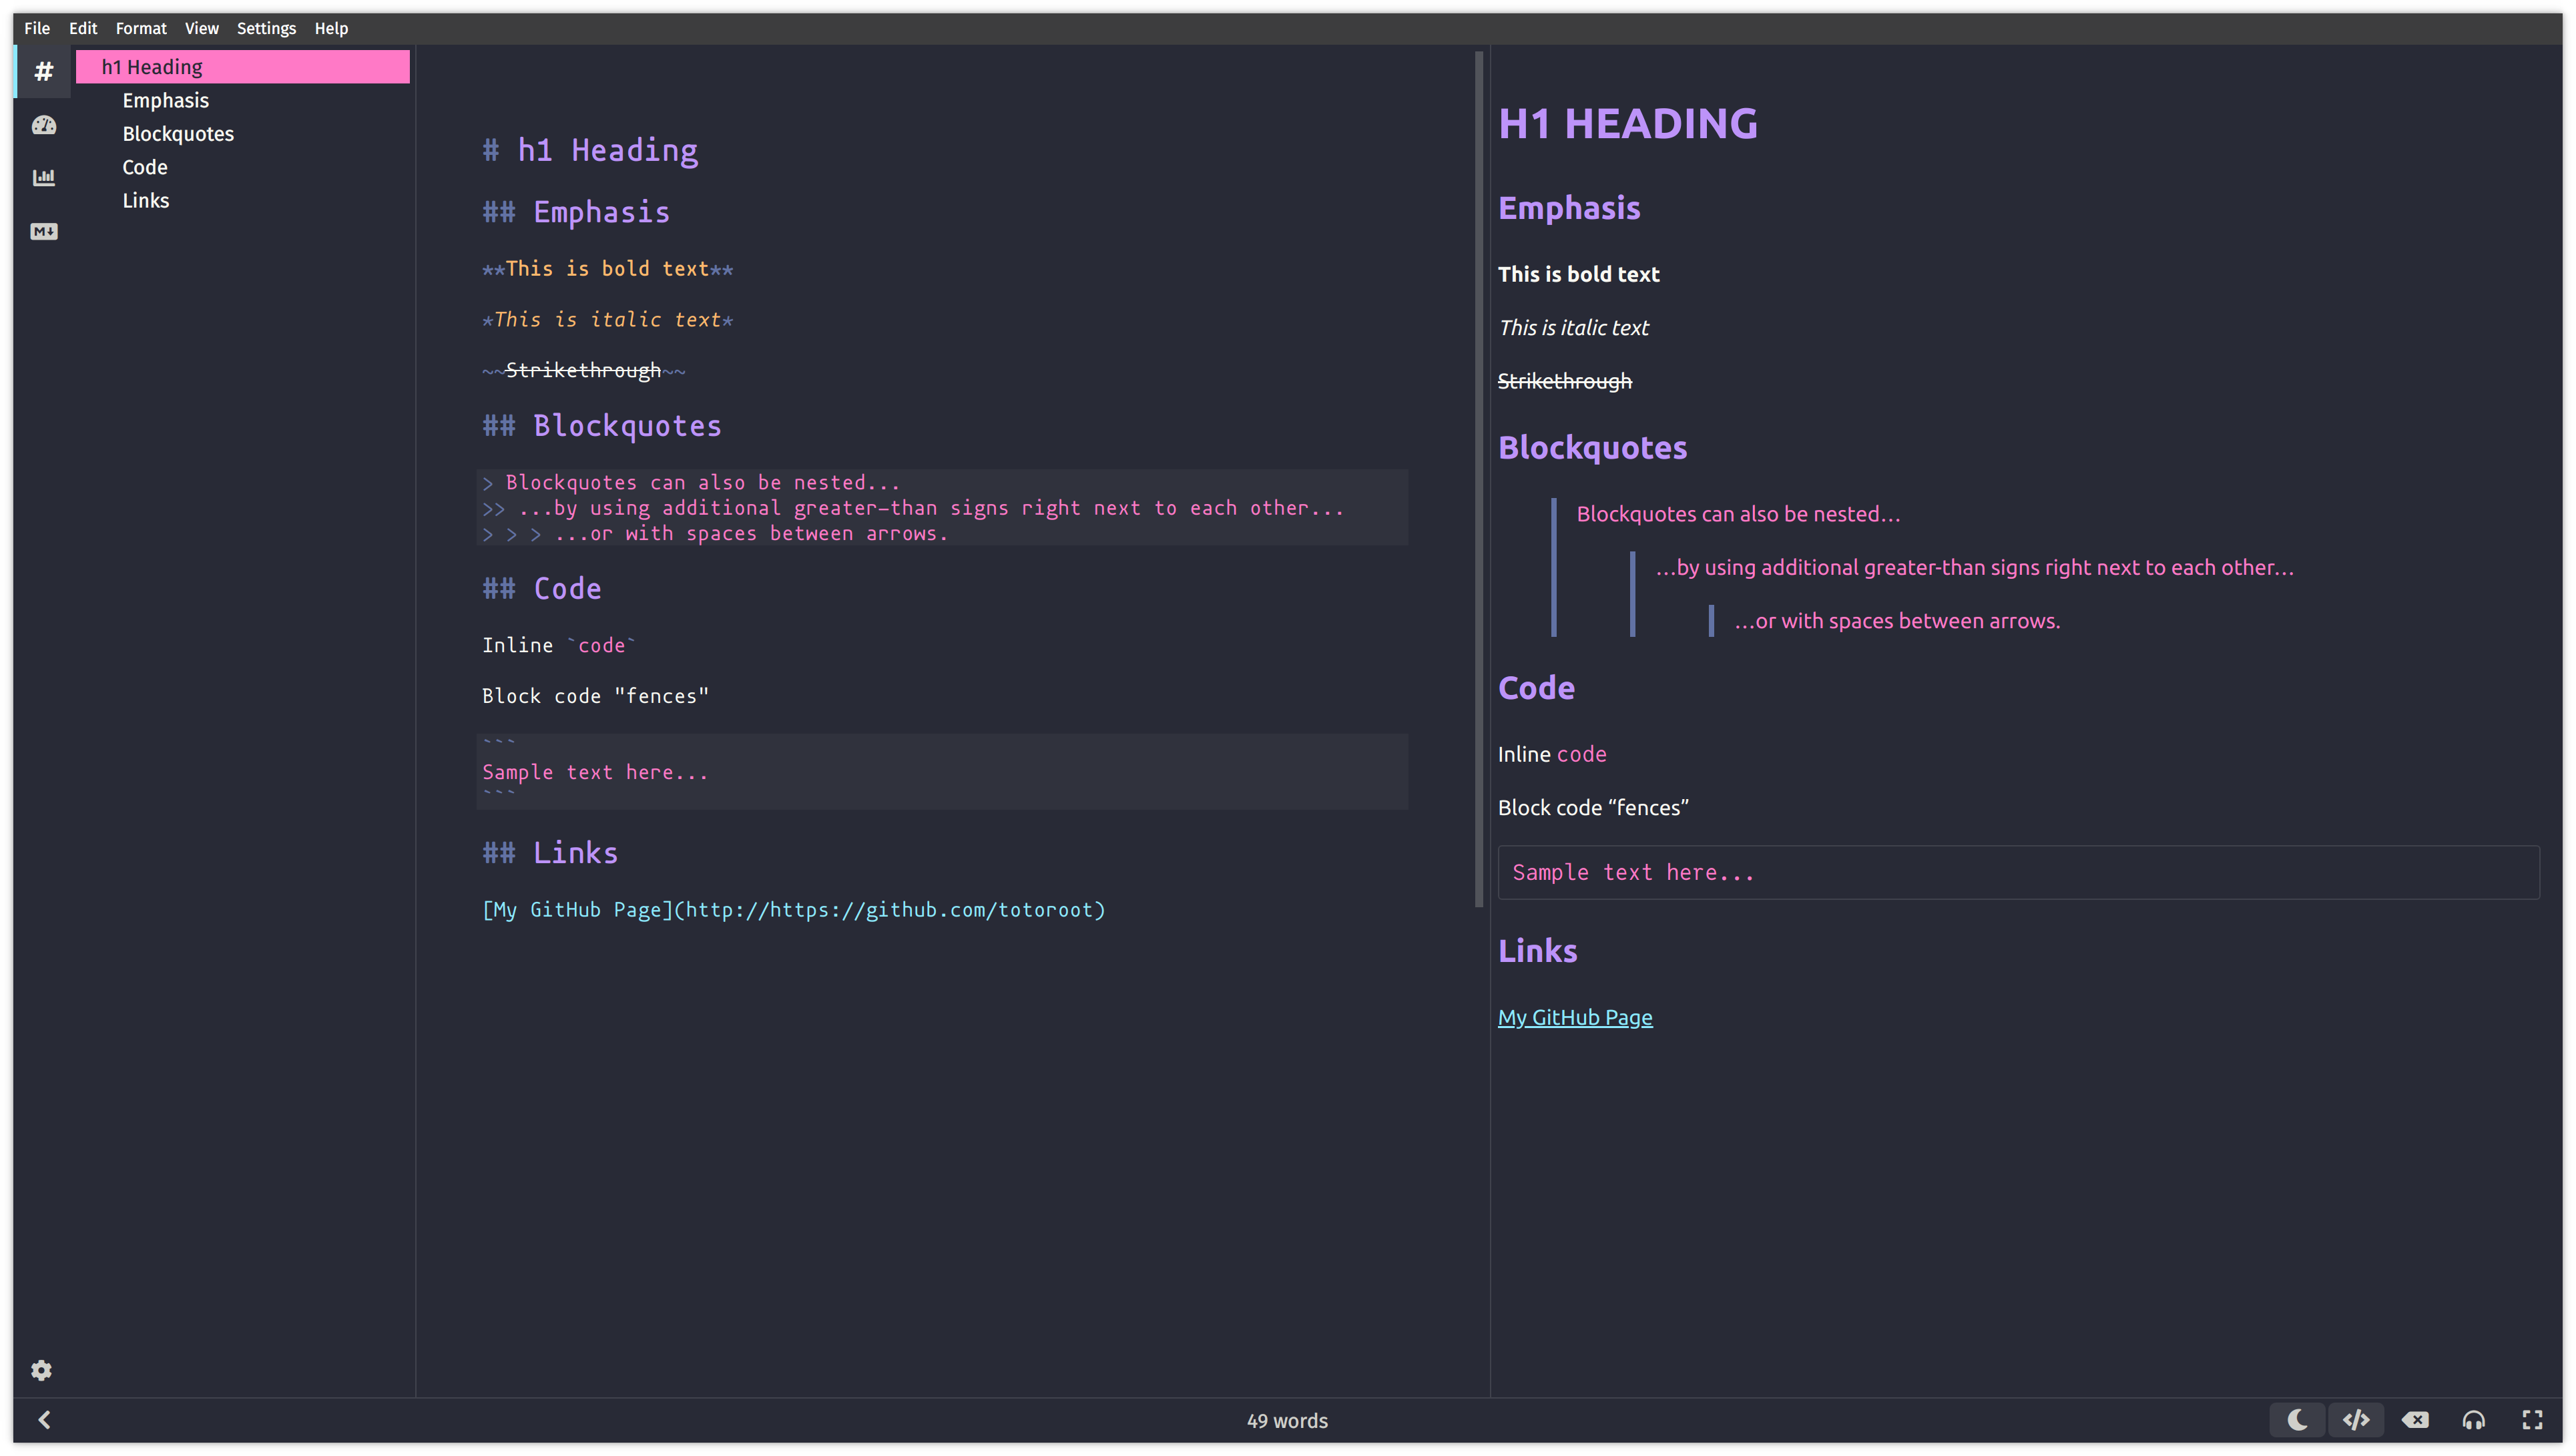Open the document statistics chart tab
This screenshot has height=1456, width=2576.
(x=43, y=178)
